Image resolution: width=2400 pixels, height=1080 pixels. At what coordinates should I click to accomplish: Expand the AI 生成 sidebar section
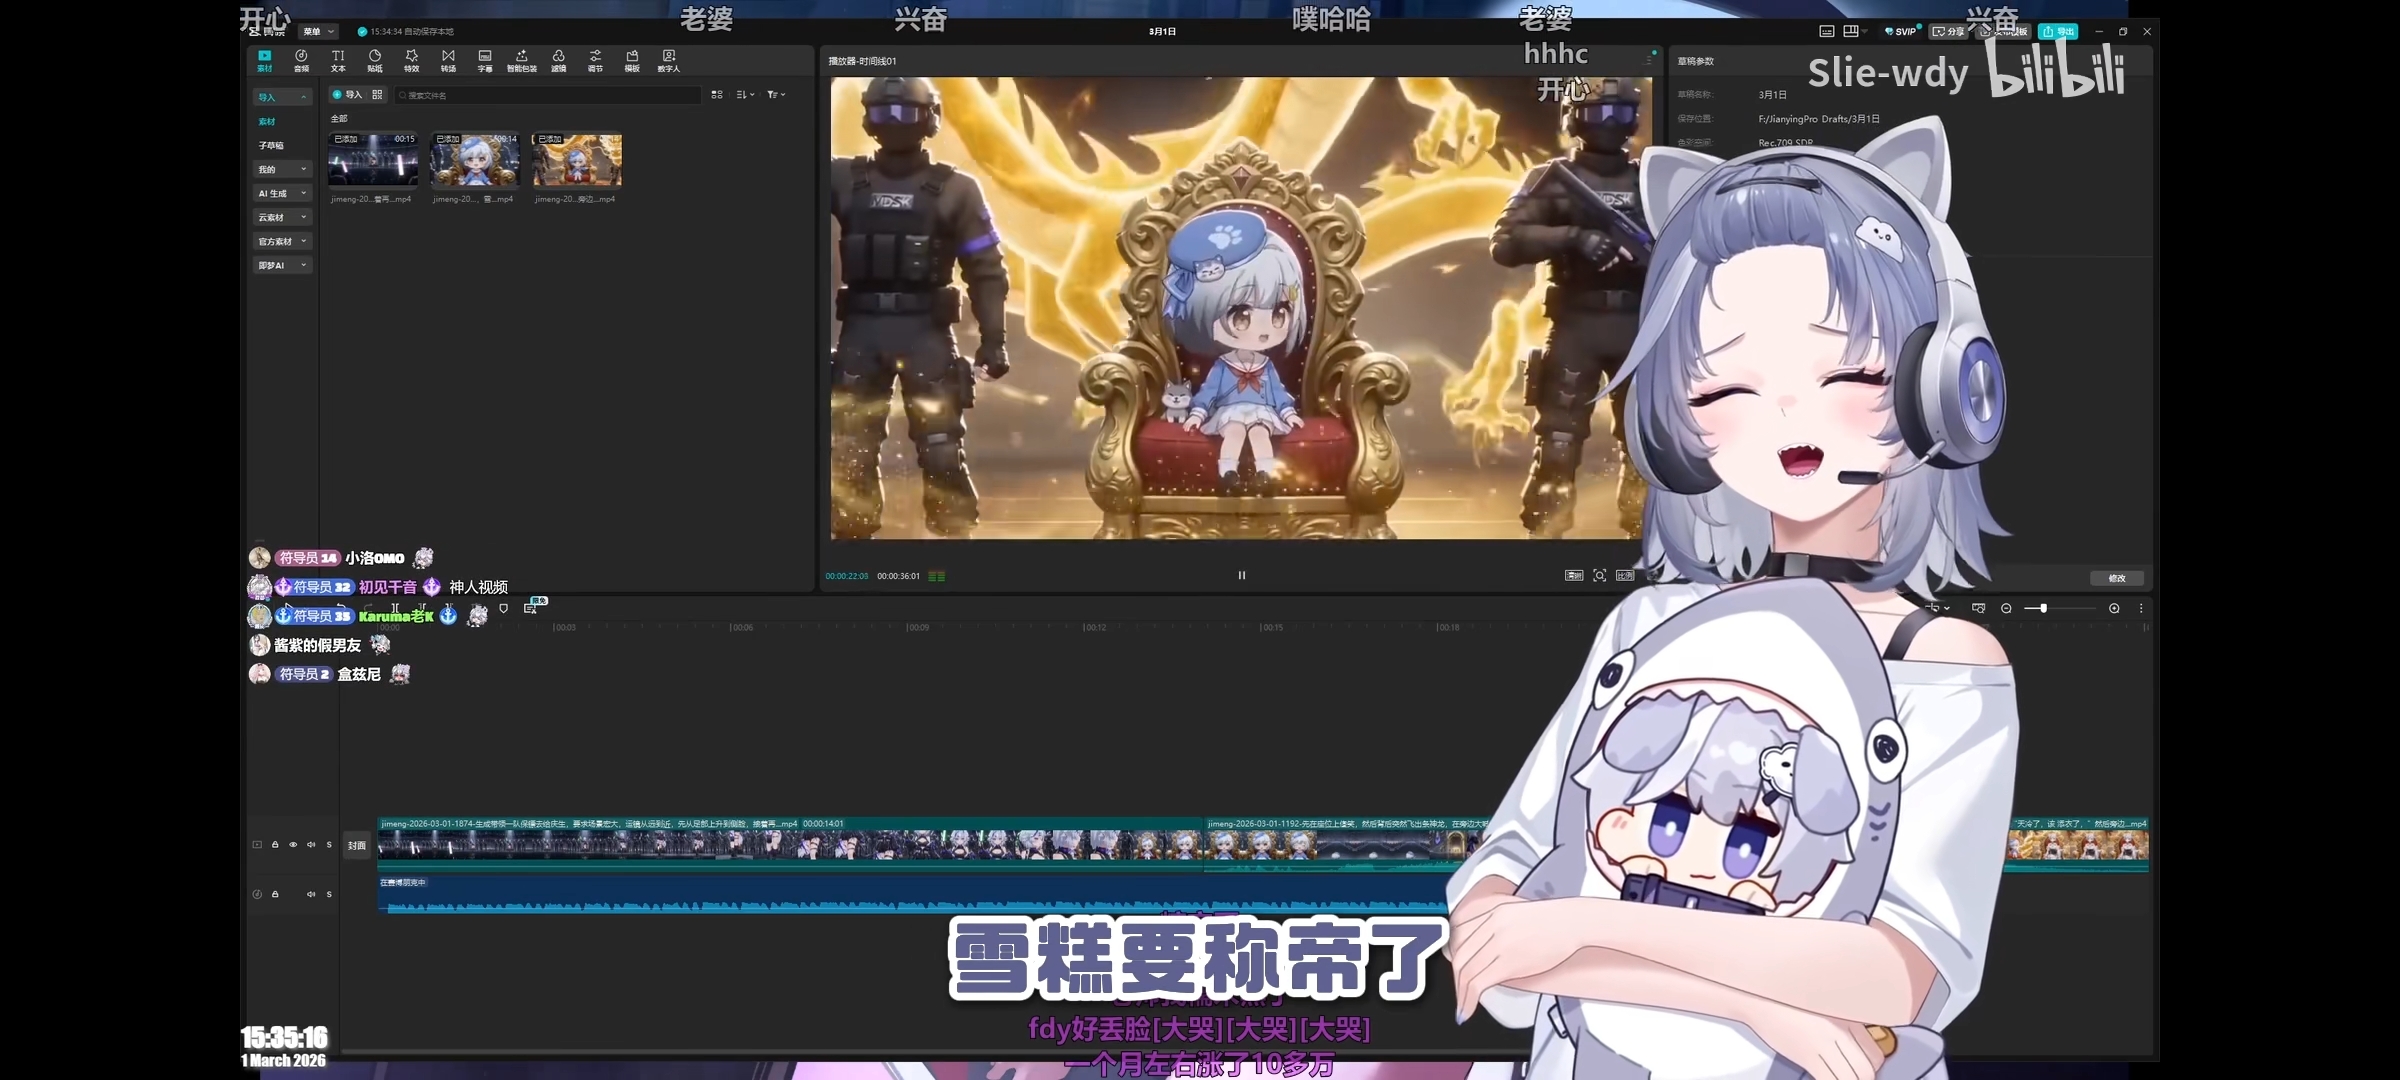click(282, 193)
